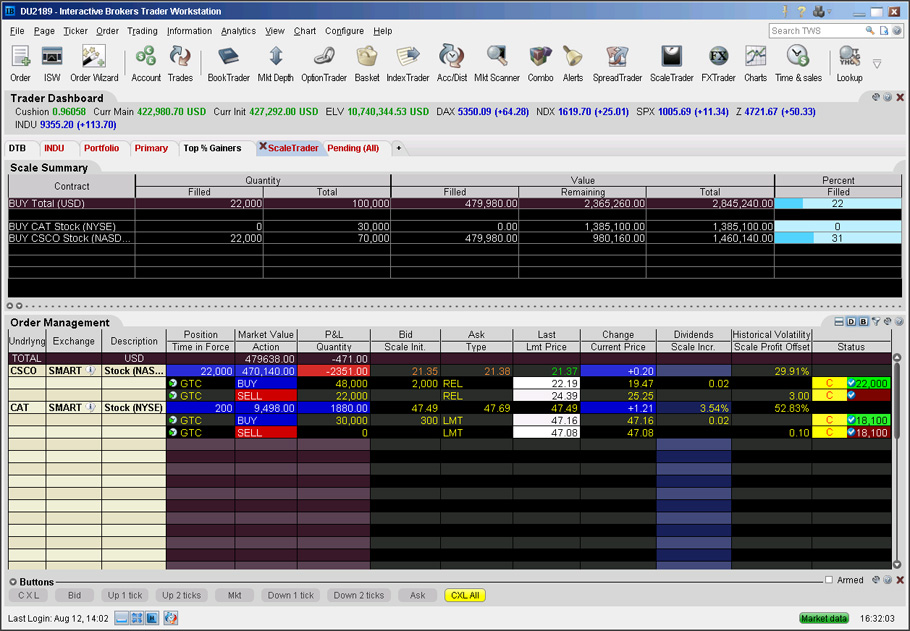Switch to the Portfolio tab
The image size is (910, 631).
point(102,148)
